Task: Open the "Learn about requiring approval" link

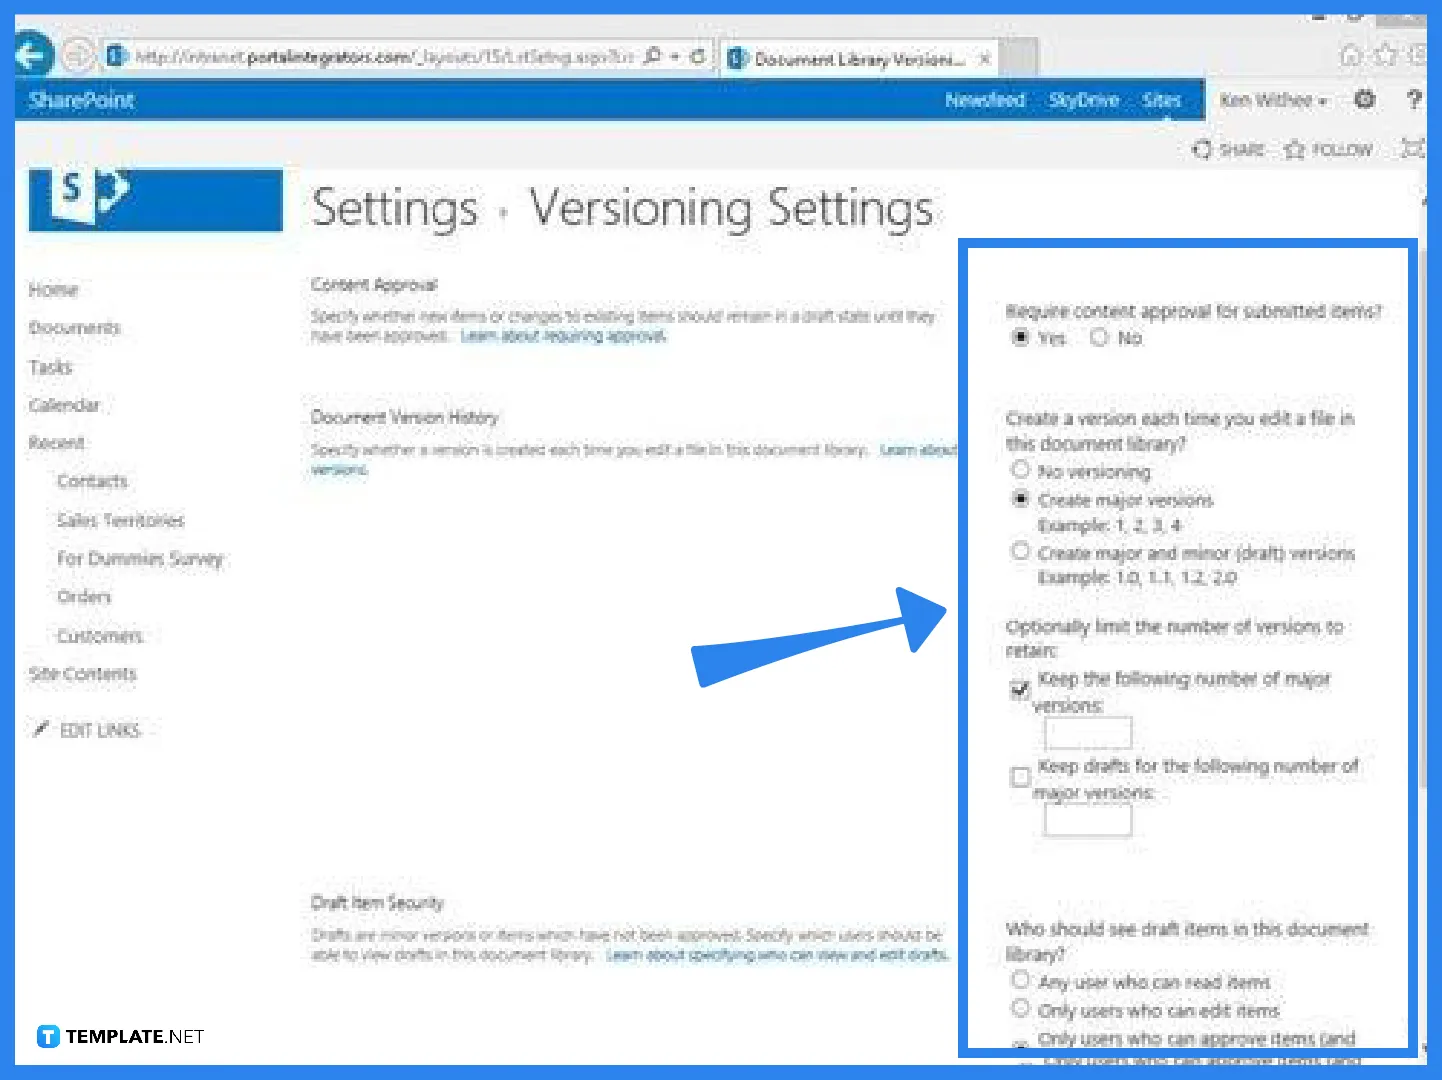Action: point(563,336)
